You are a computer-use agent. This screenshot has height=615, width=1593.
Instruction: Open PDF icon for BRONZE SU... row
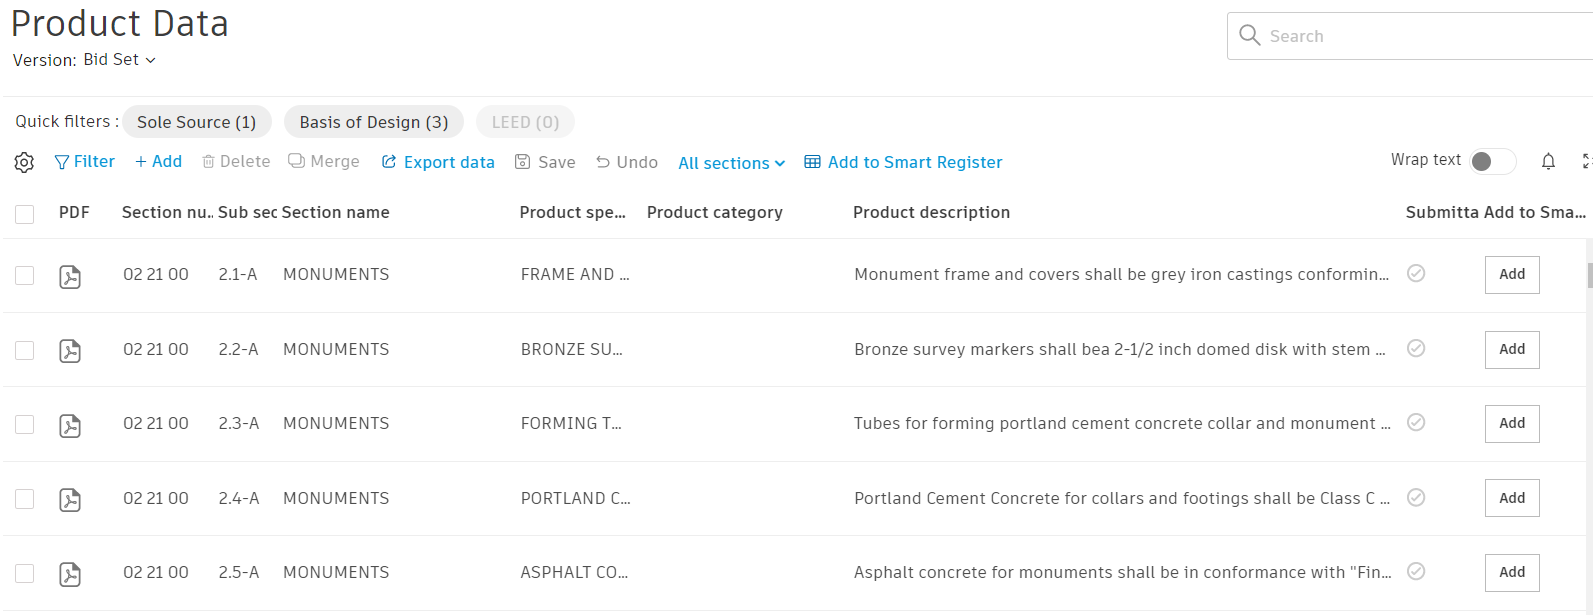tap(70, 350)
